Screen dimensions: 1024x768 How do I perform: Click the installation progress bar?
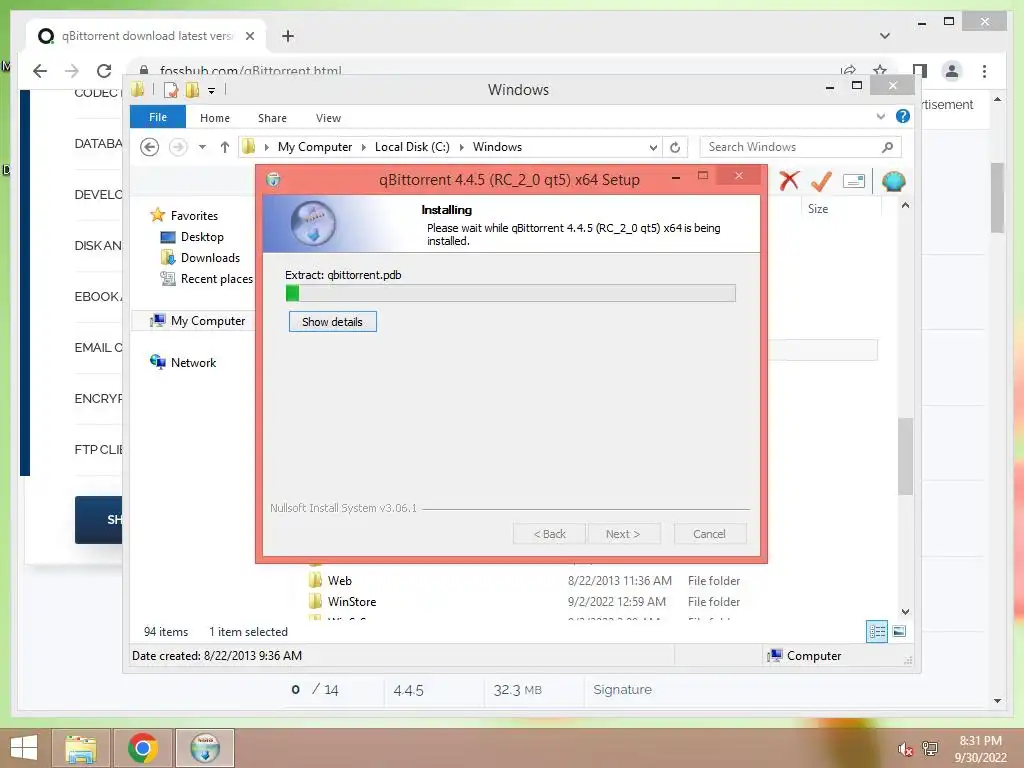(x=511, y=293)
